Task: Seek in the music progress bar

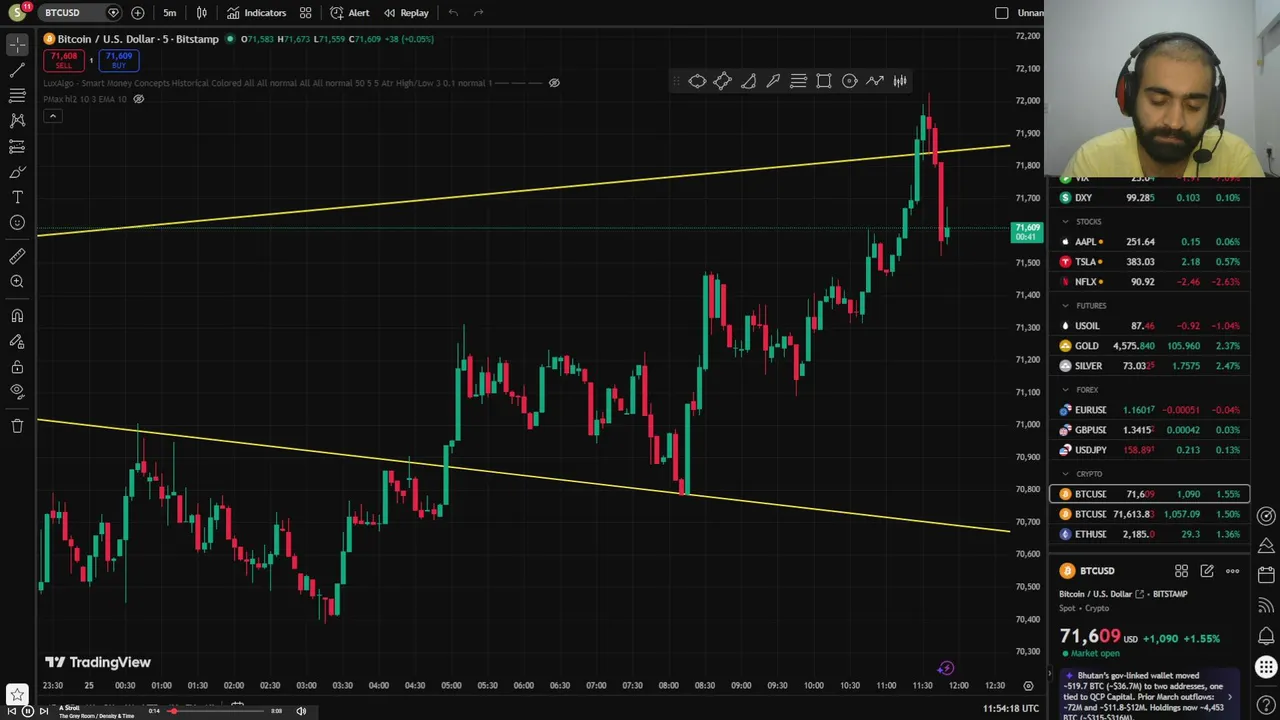Action: click(x=217, y=711)
